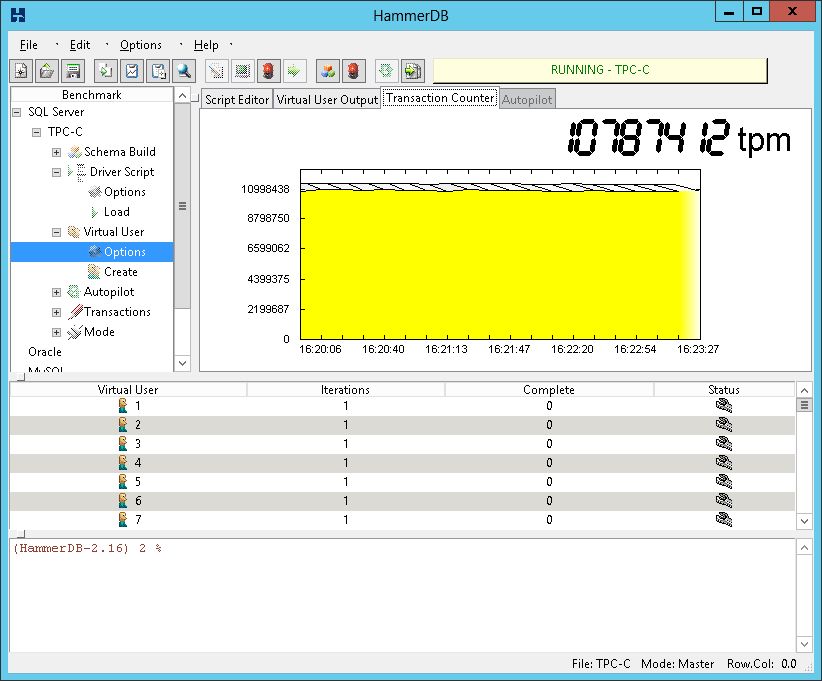822x681 pixels.
Task: Click the Mode: Master status bar text
Action: [x=677, y=664]
